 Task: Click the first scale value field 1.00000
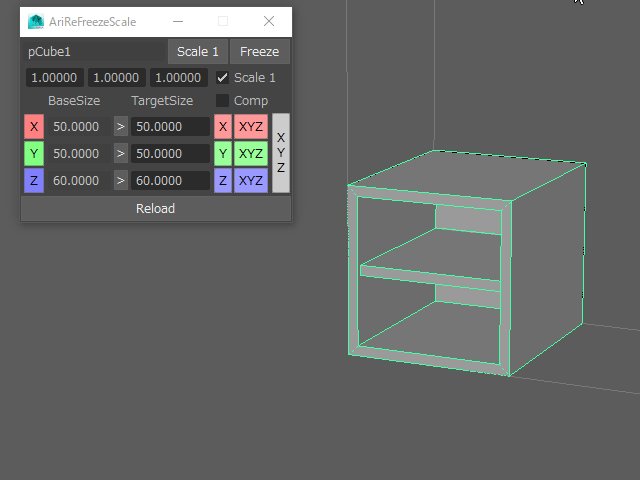(x=54, y=78)
